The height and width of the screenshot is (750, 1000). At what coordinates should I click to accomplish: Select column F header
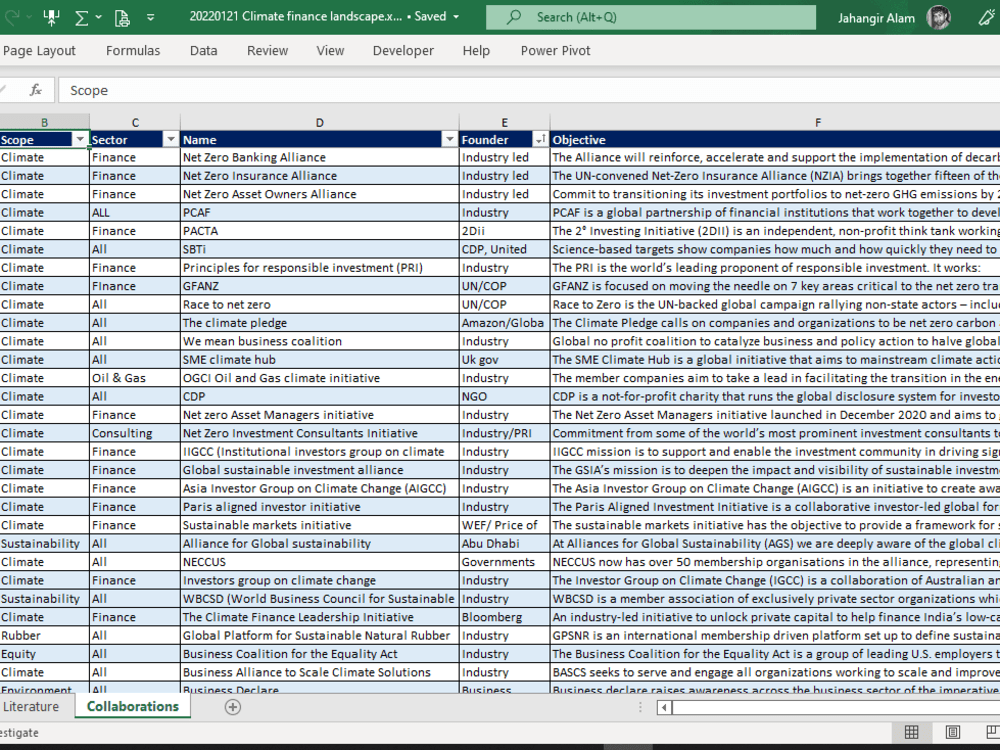[818, 122]
